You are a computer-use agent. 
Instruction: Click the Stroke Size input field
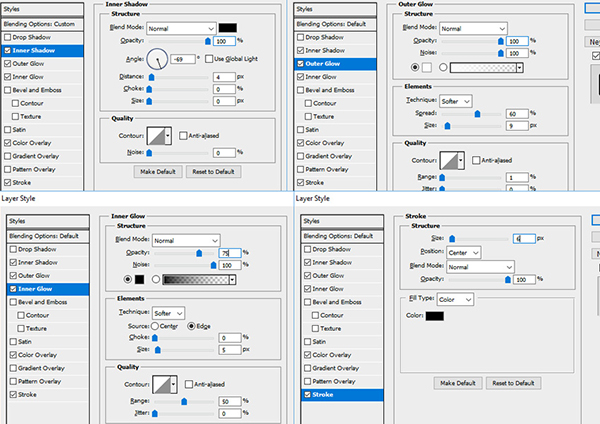[x=525, y=238]
